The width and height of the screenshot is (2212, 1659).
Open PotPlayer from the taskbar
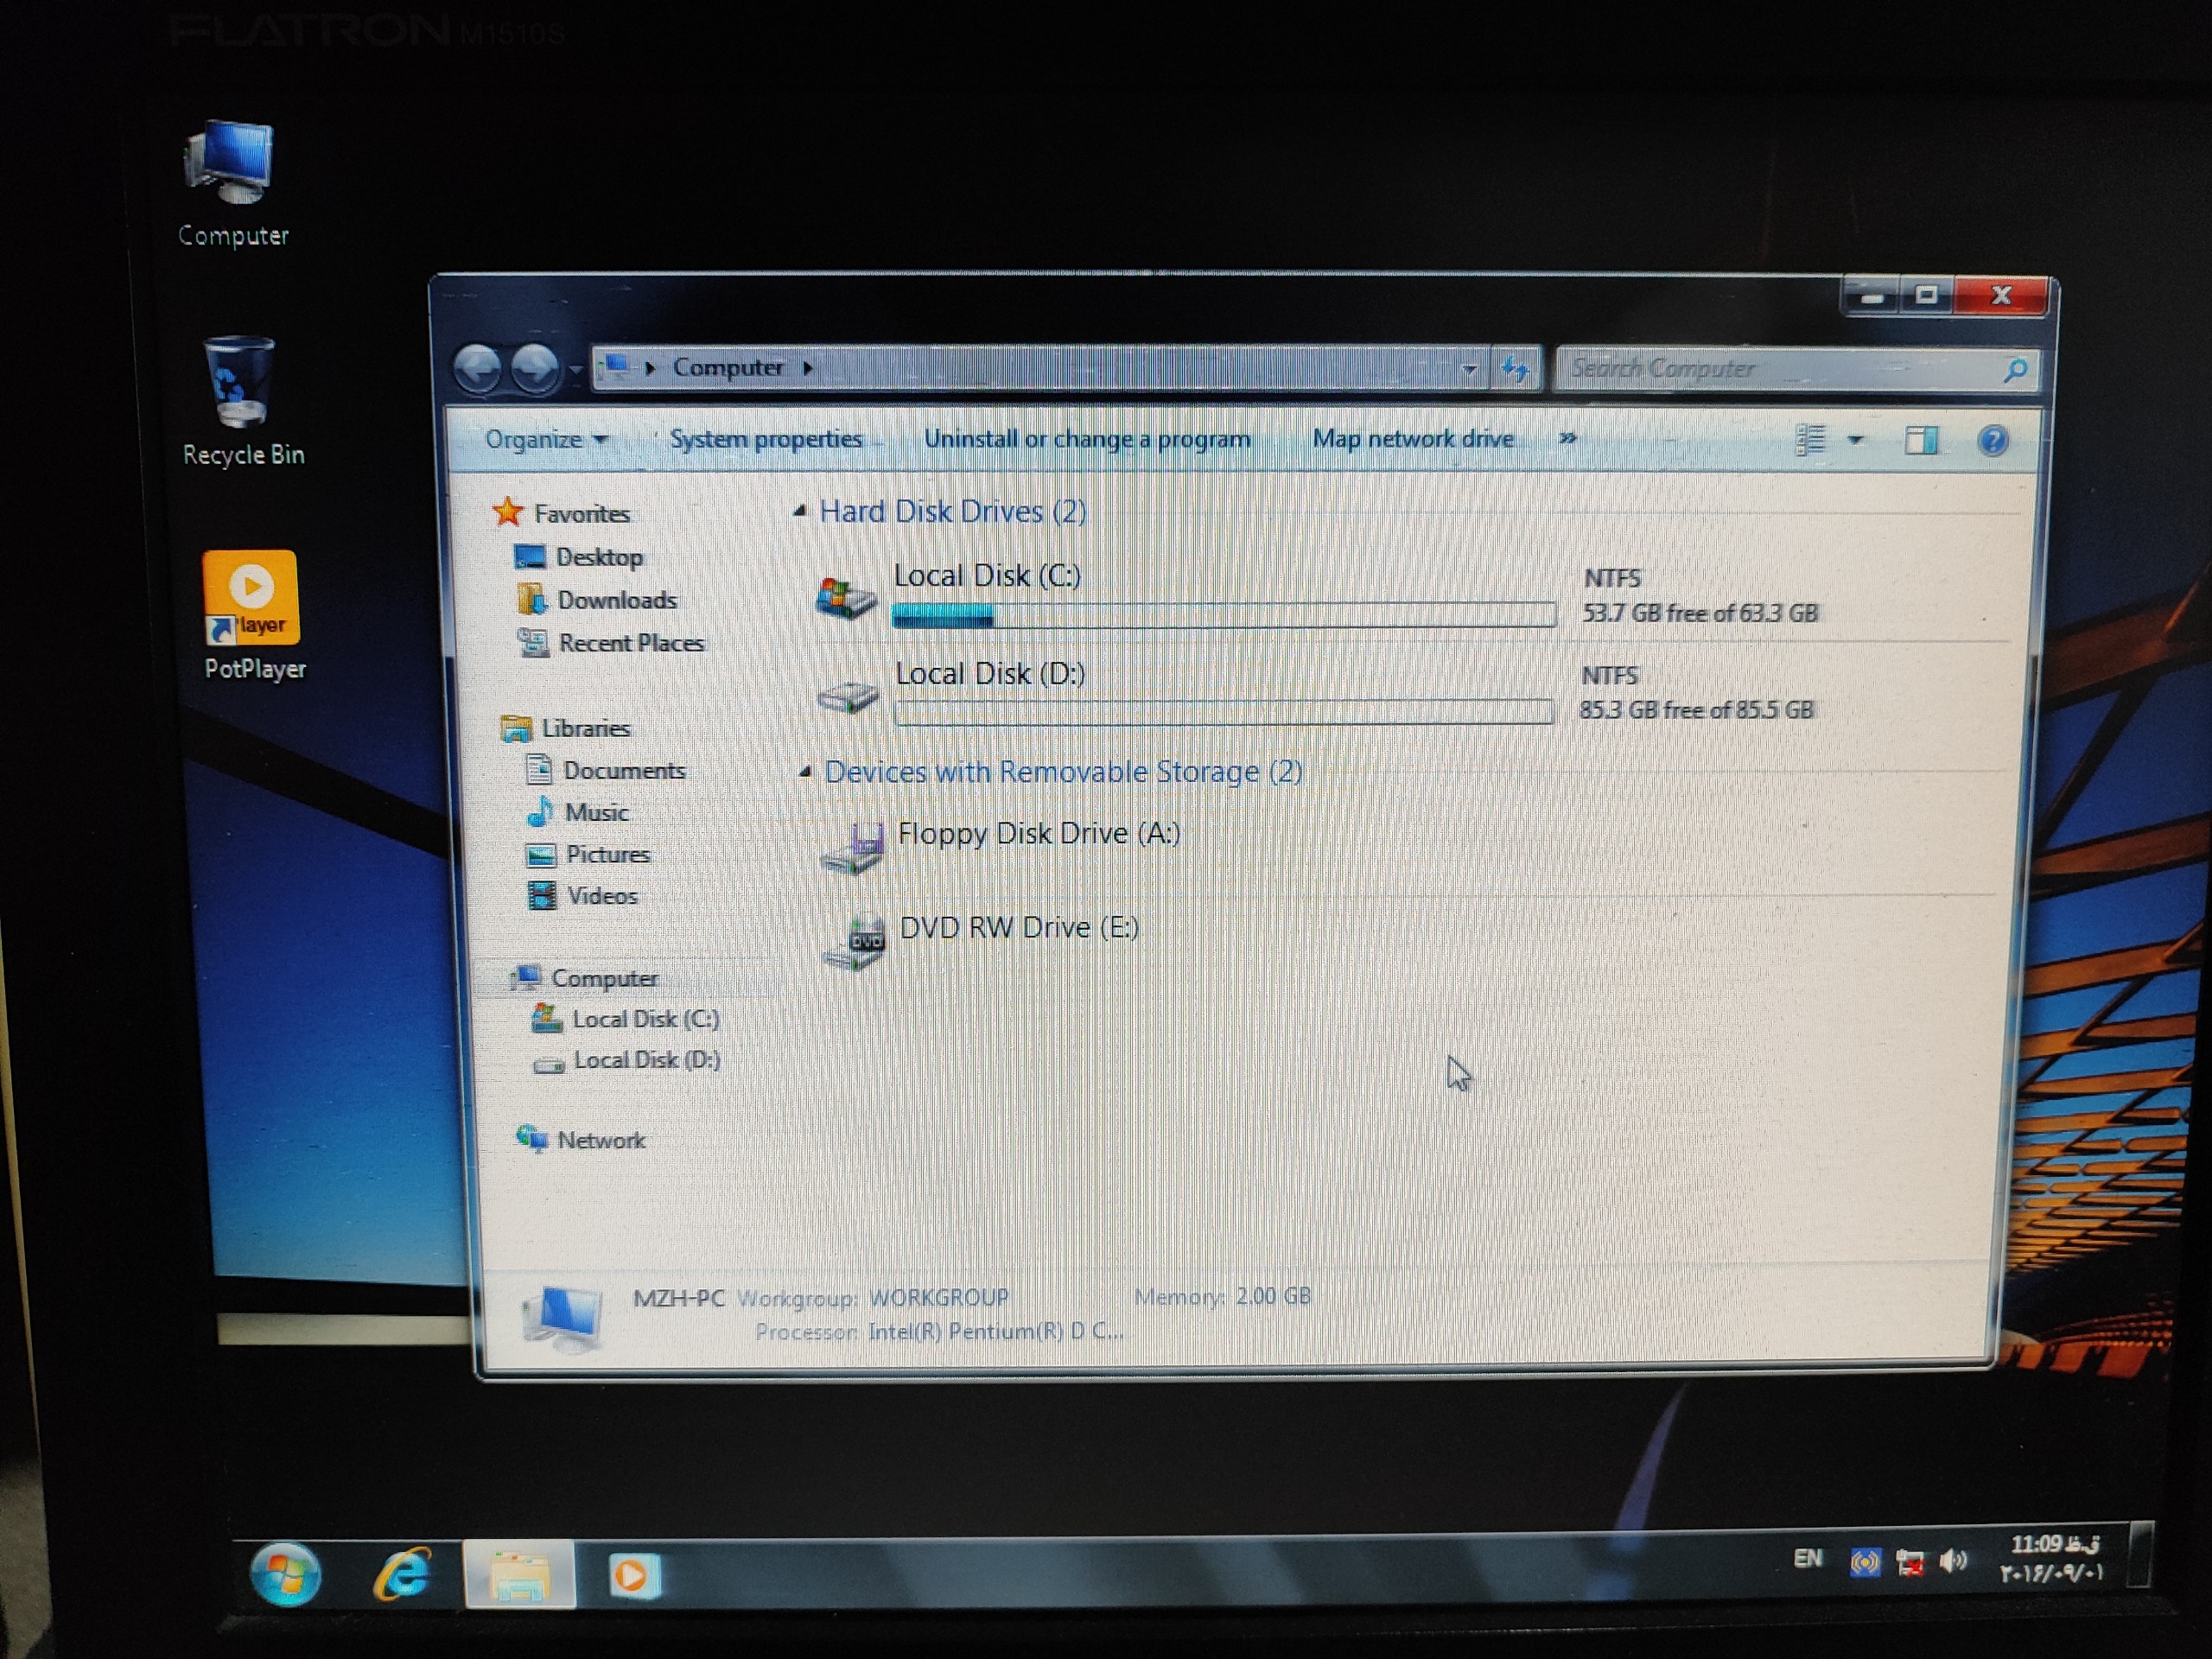click(x=633, y=1575)
